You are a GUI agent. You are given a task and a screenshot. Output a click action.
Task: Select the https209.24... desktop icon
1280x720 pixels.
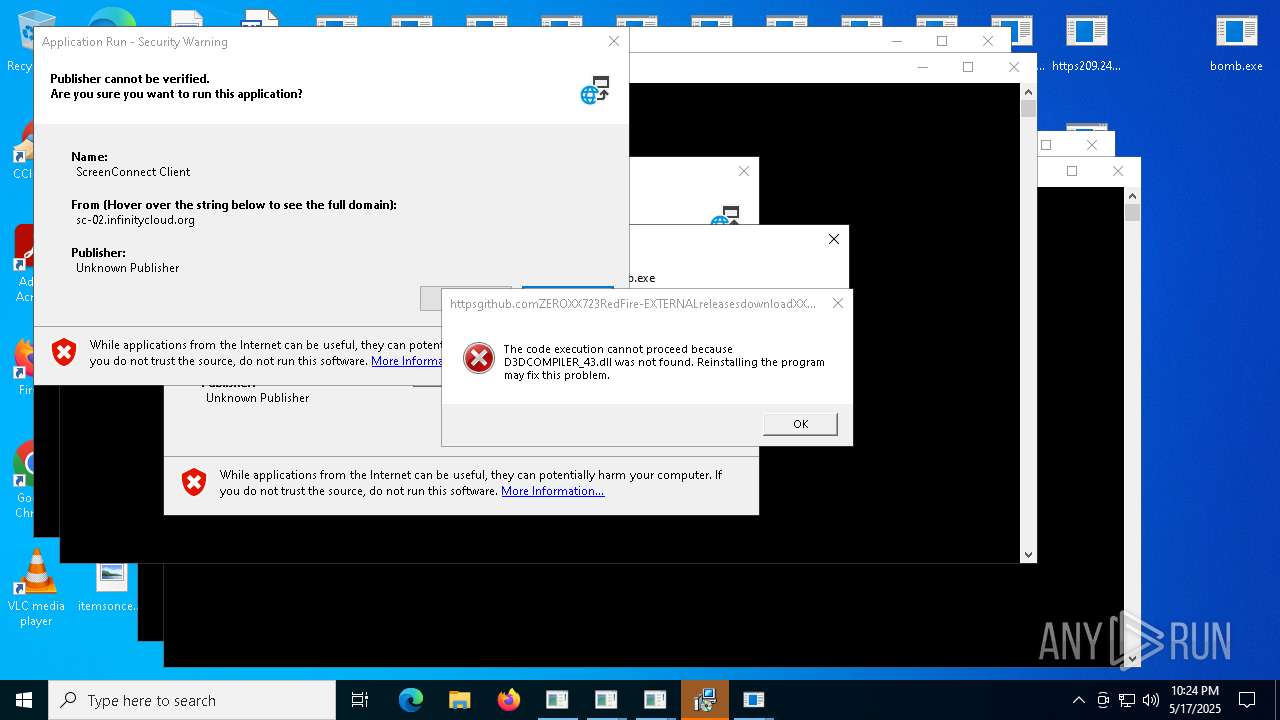(x=1086, y=44)
